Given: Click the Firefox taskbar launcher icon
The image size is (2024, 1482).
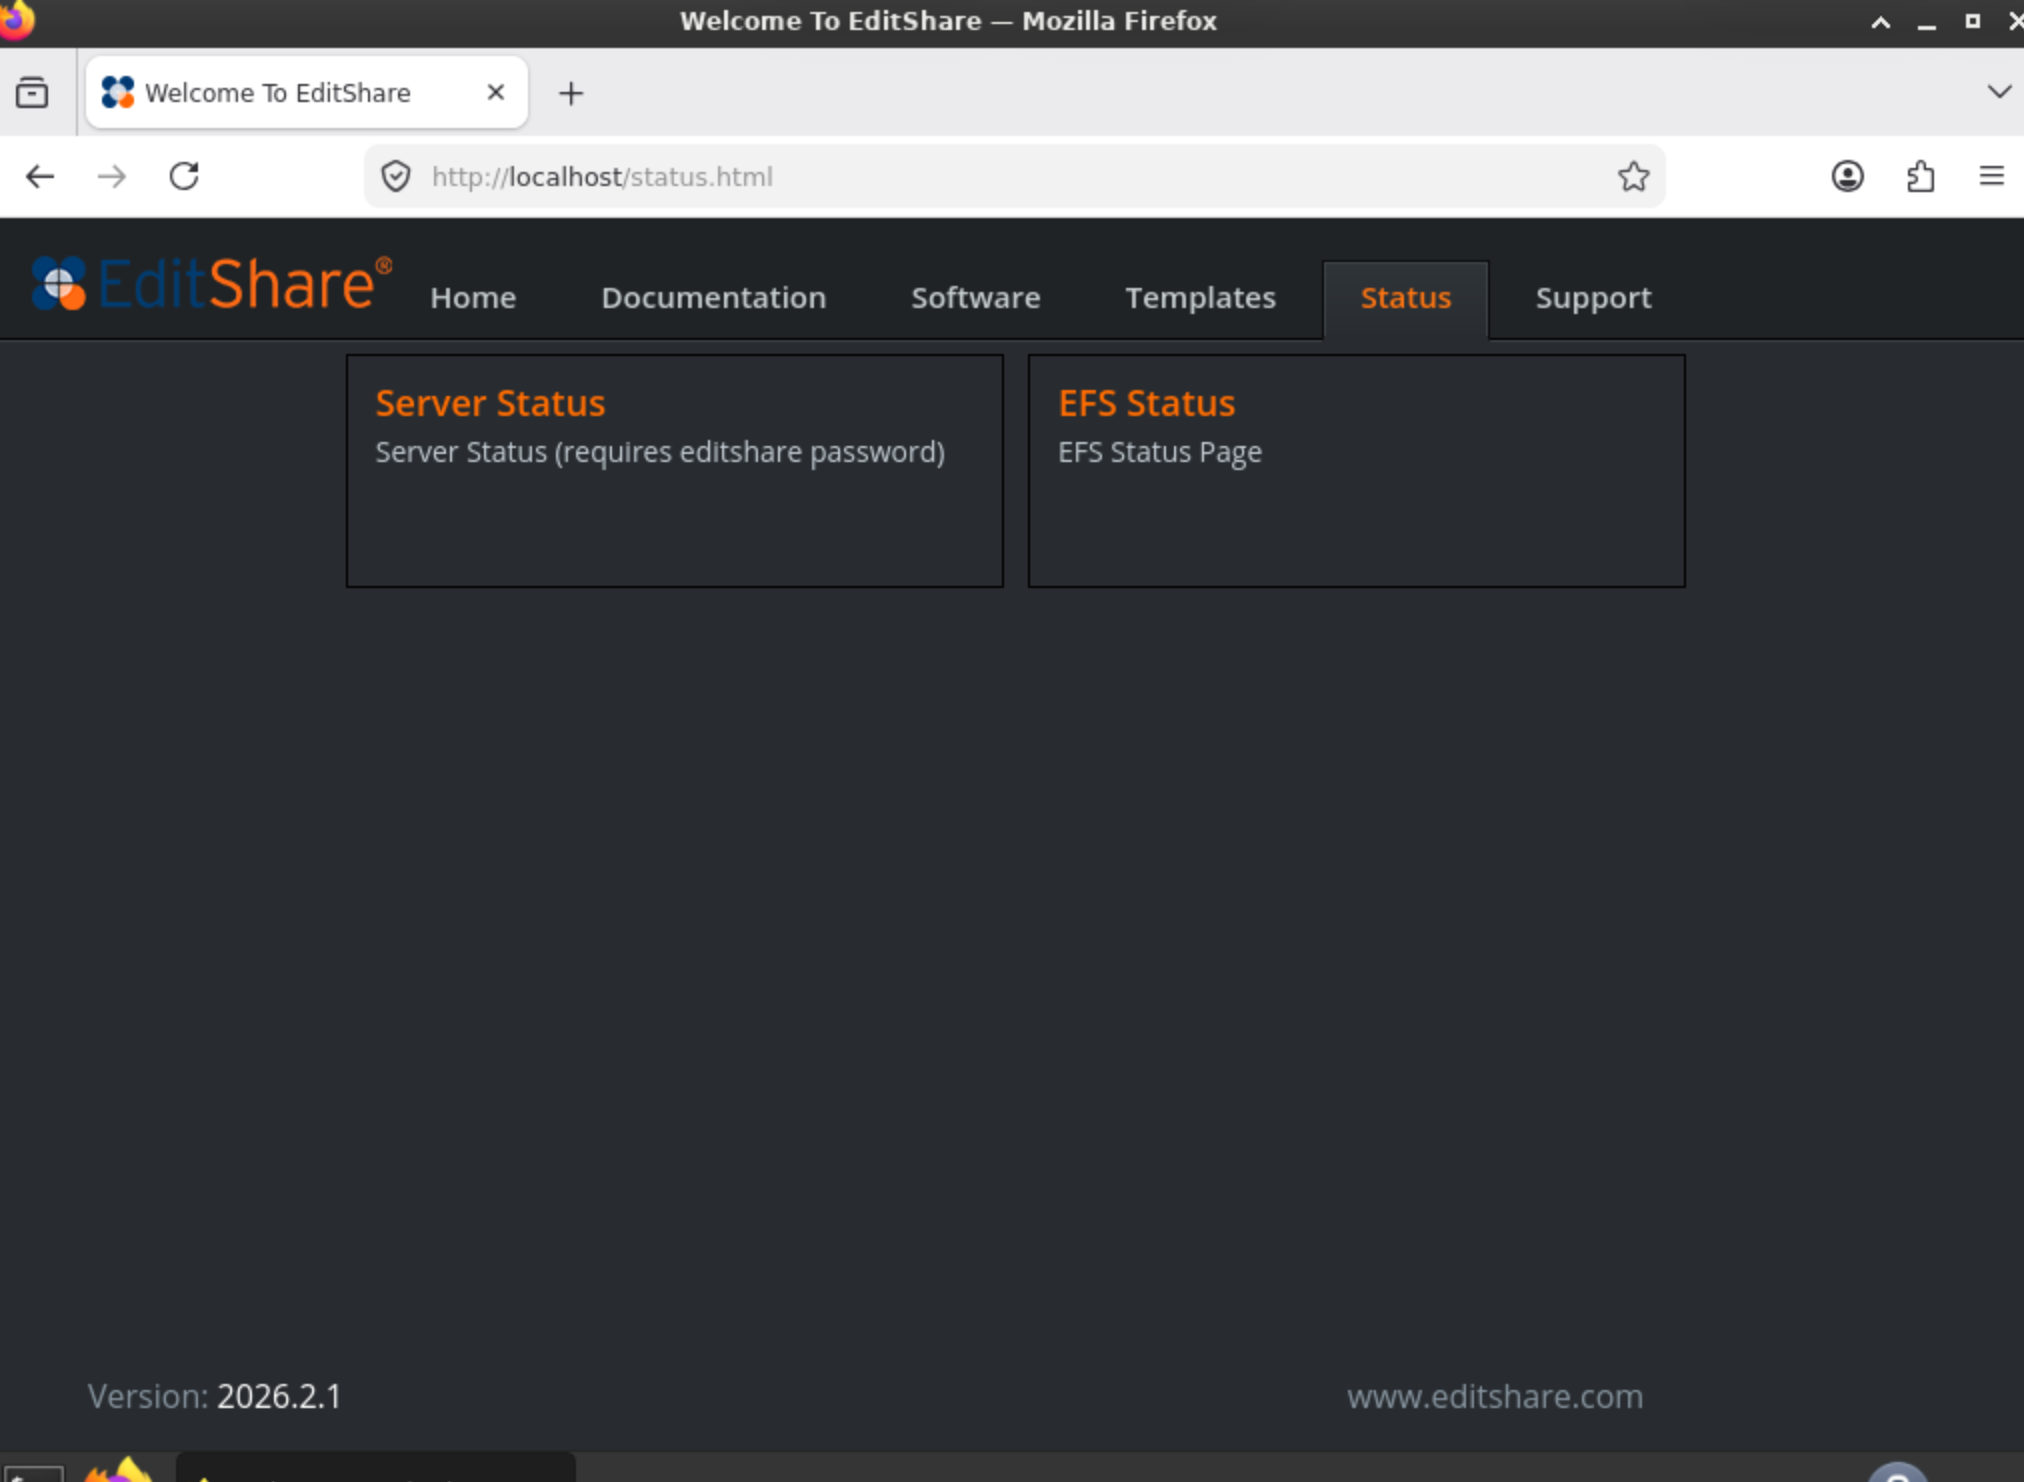Looking at the screenshot, I should (x=118, y=1470).
